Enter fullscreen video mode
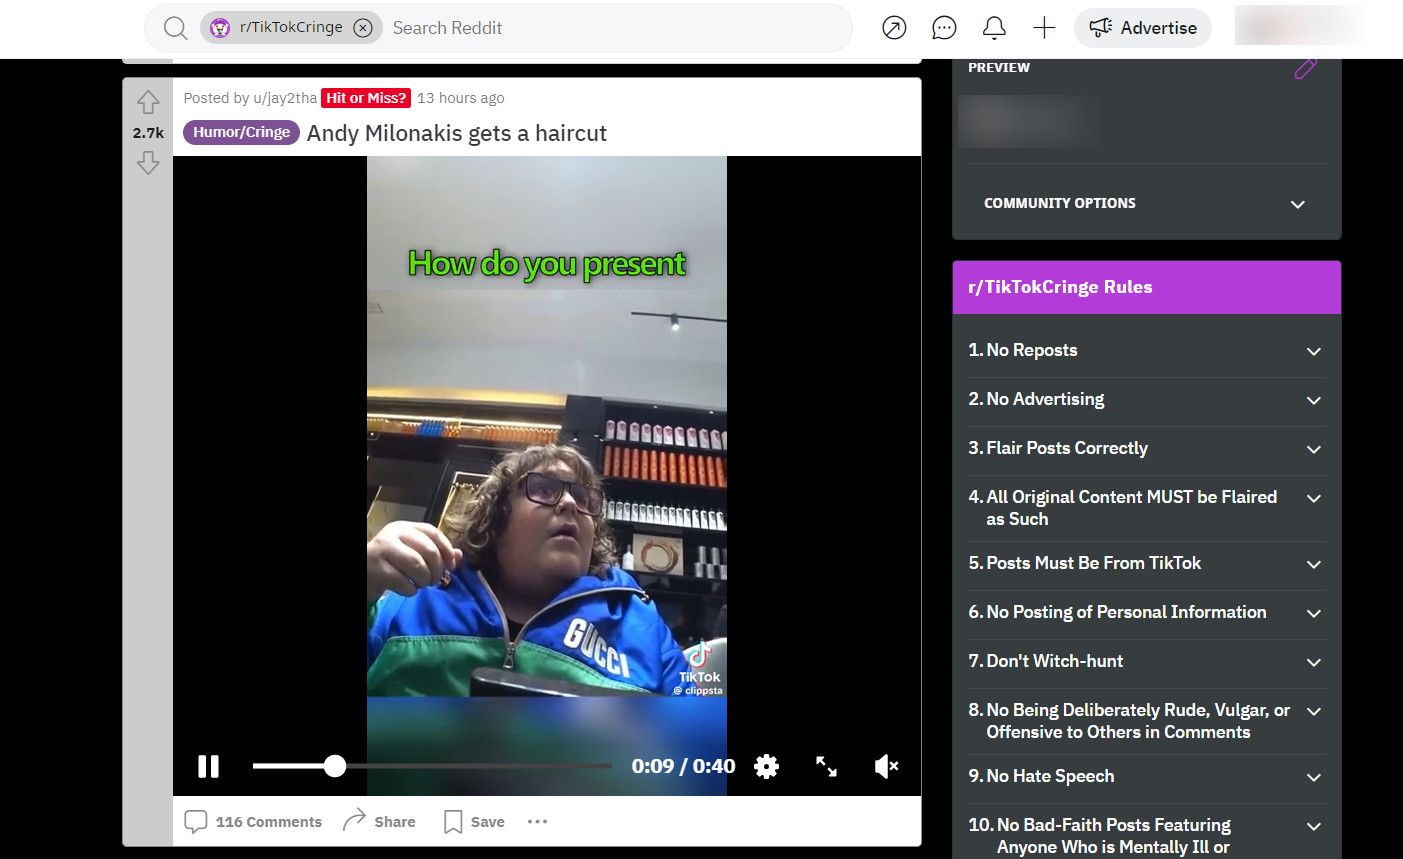This screenshot has width=1403, height=859. [x=826, y=767]
